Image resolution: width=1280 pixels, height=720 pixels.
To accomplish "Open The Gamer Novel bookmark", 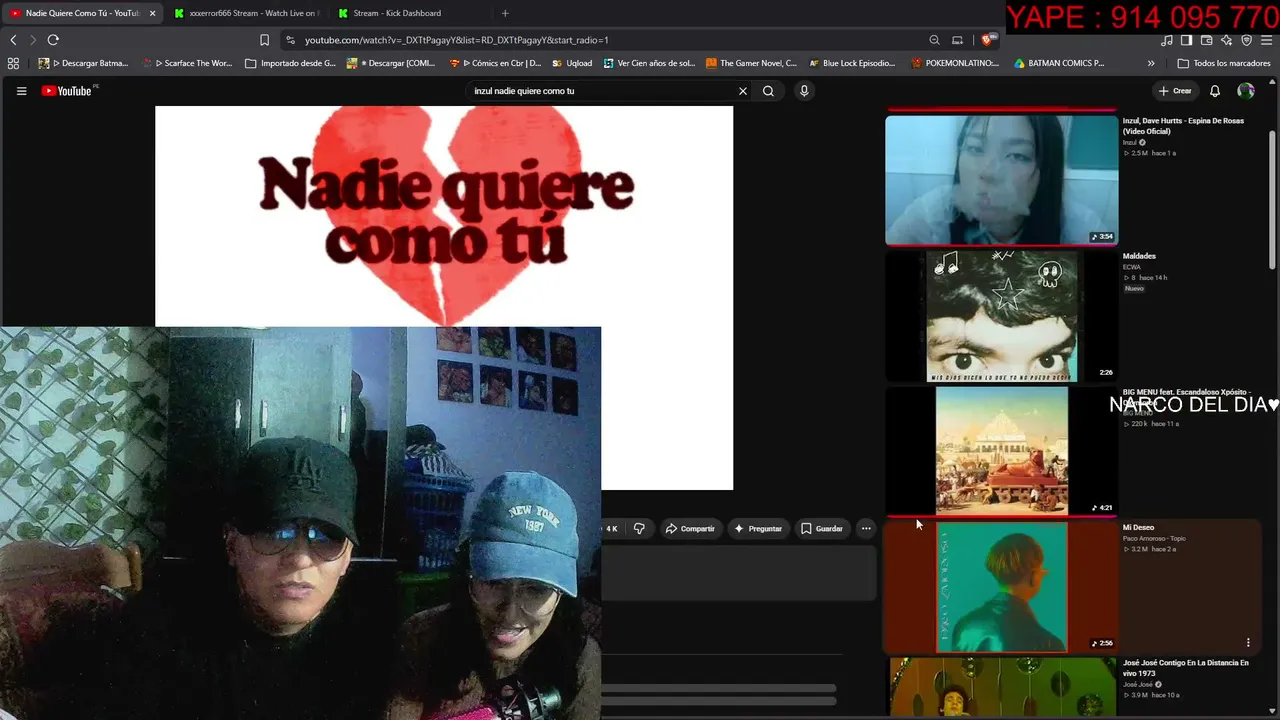I will click(751, 63).
